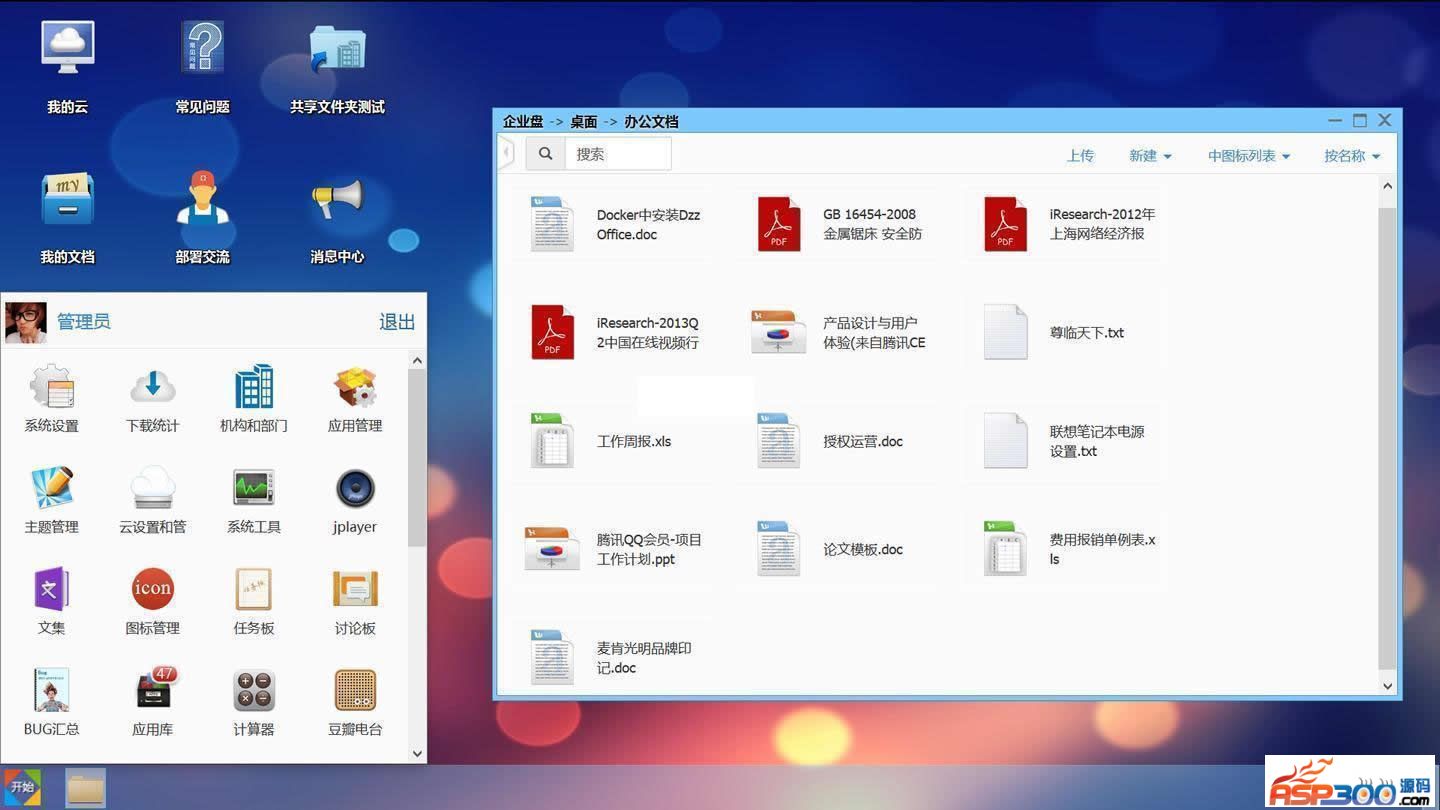1440x810 pixels.
Task: Click the 上传 upload button
Action: [x=1080, y=156]
